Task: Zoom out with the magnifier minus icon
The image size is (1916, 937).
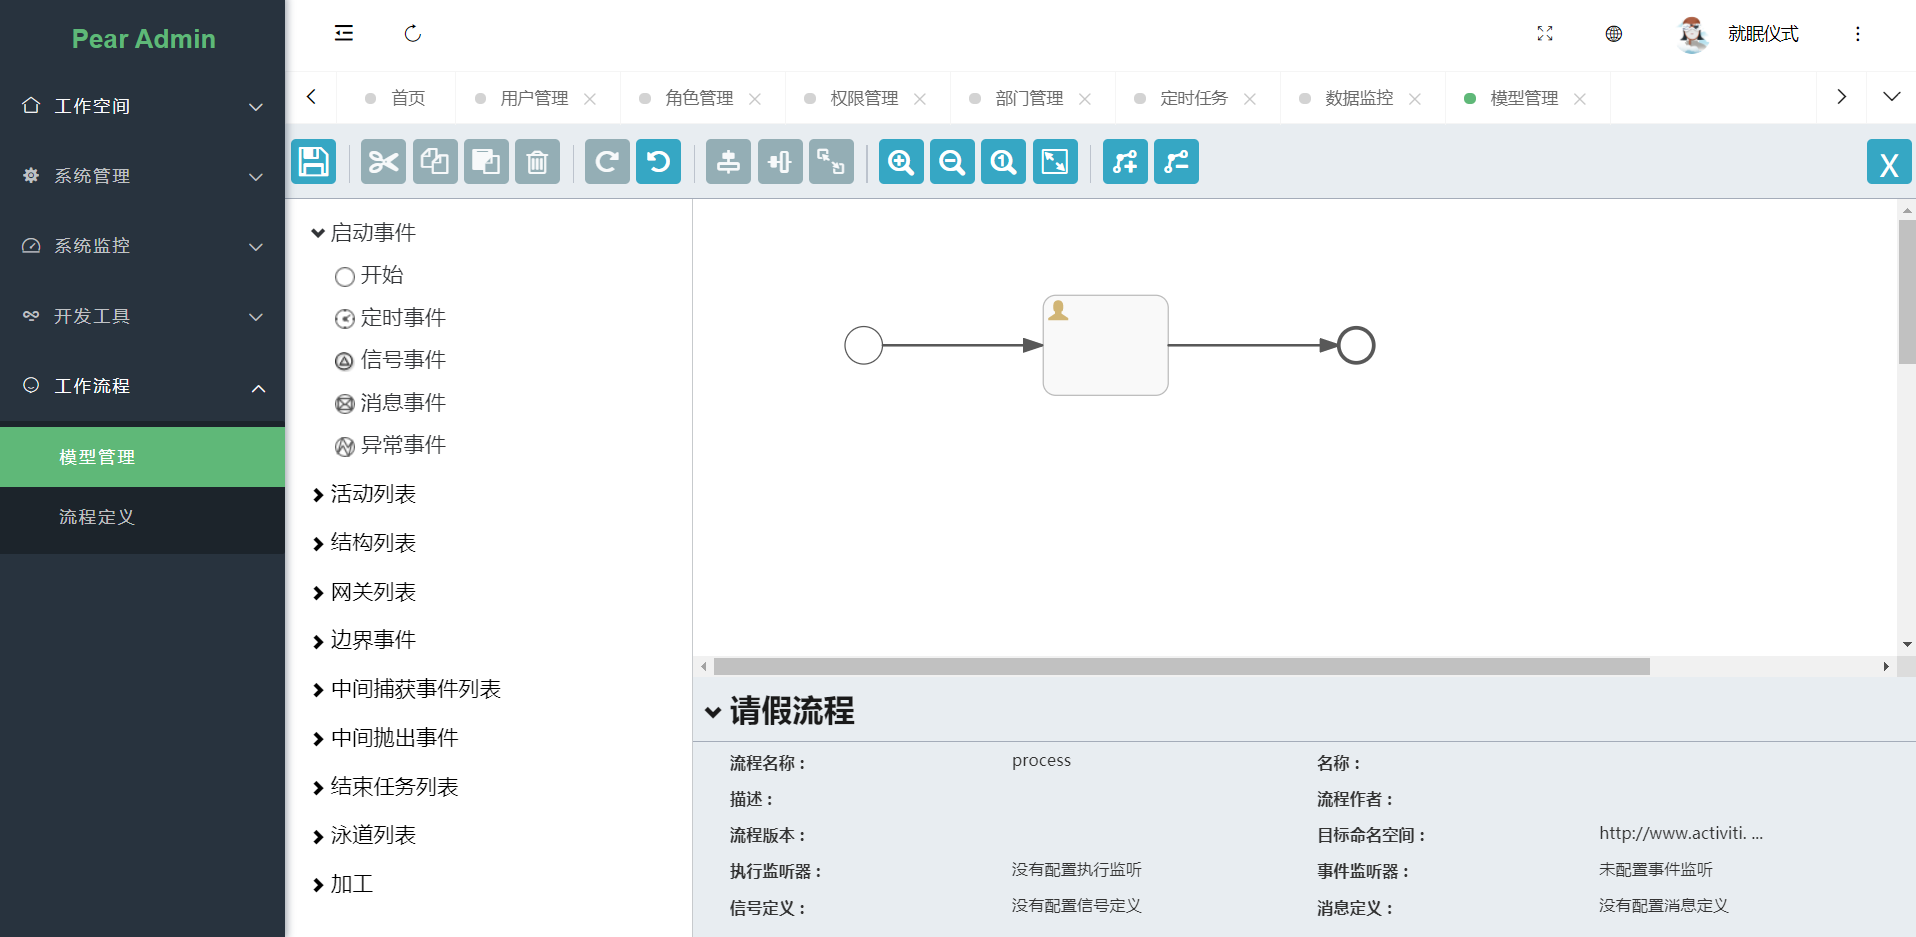Action: point(952,161)
